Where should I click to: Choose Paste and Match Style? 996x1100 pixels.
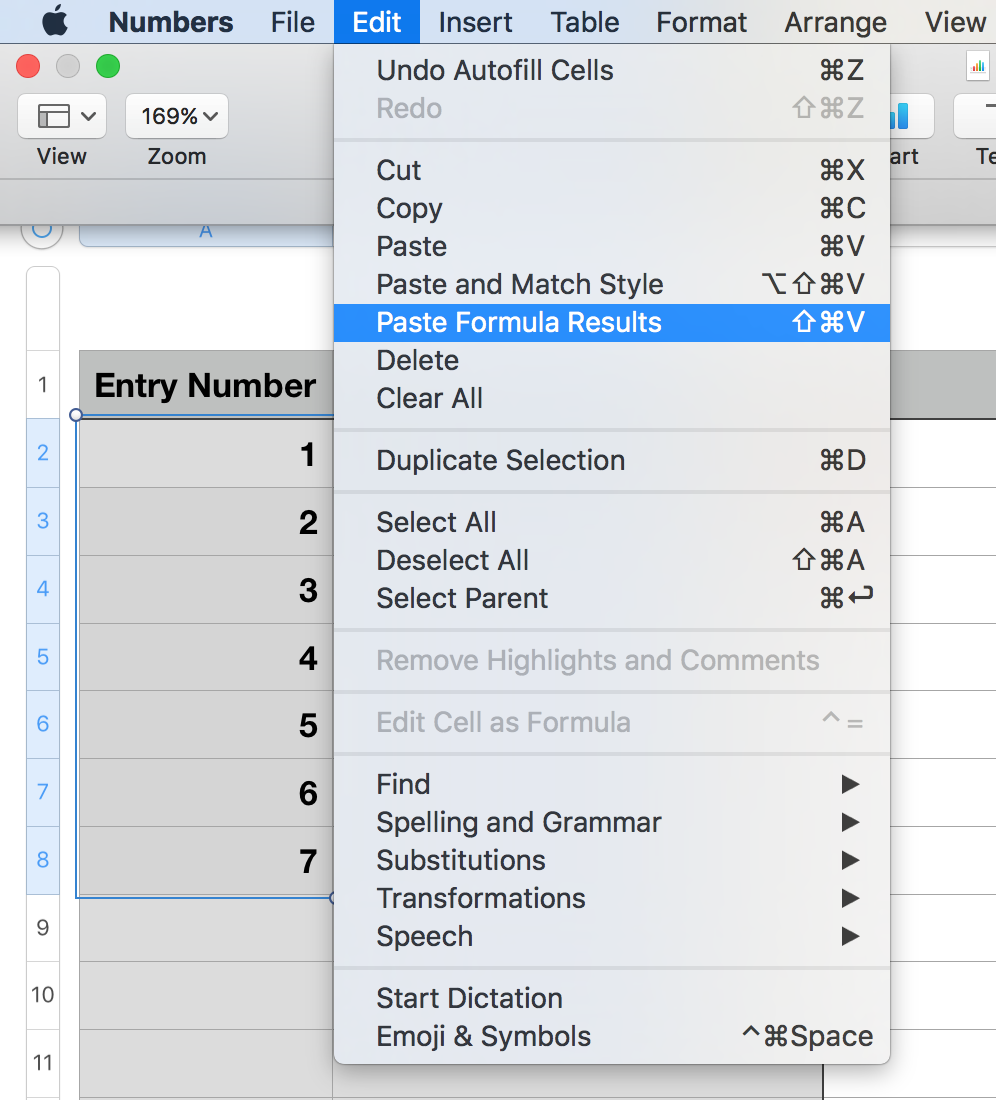click(612, 284)
